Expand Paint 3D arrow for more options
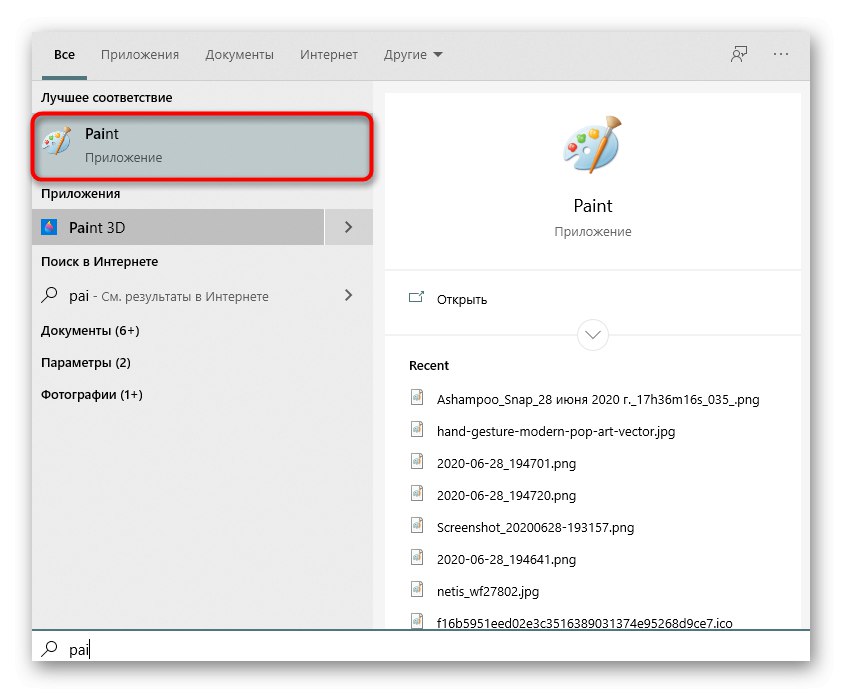Screen dimensions: 842x693 pyautogui.click(x=348, y=227)
